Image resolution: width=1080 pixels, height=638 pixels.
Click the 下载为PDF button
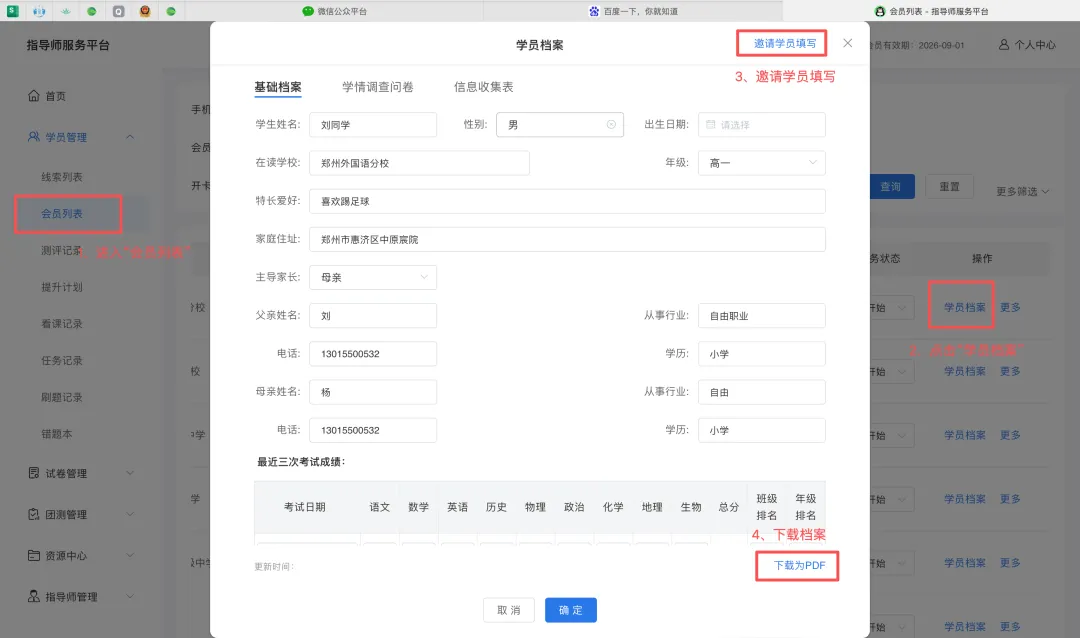[796, 564]
